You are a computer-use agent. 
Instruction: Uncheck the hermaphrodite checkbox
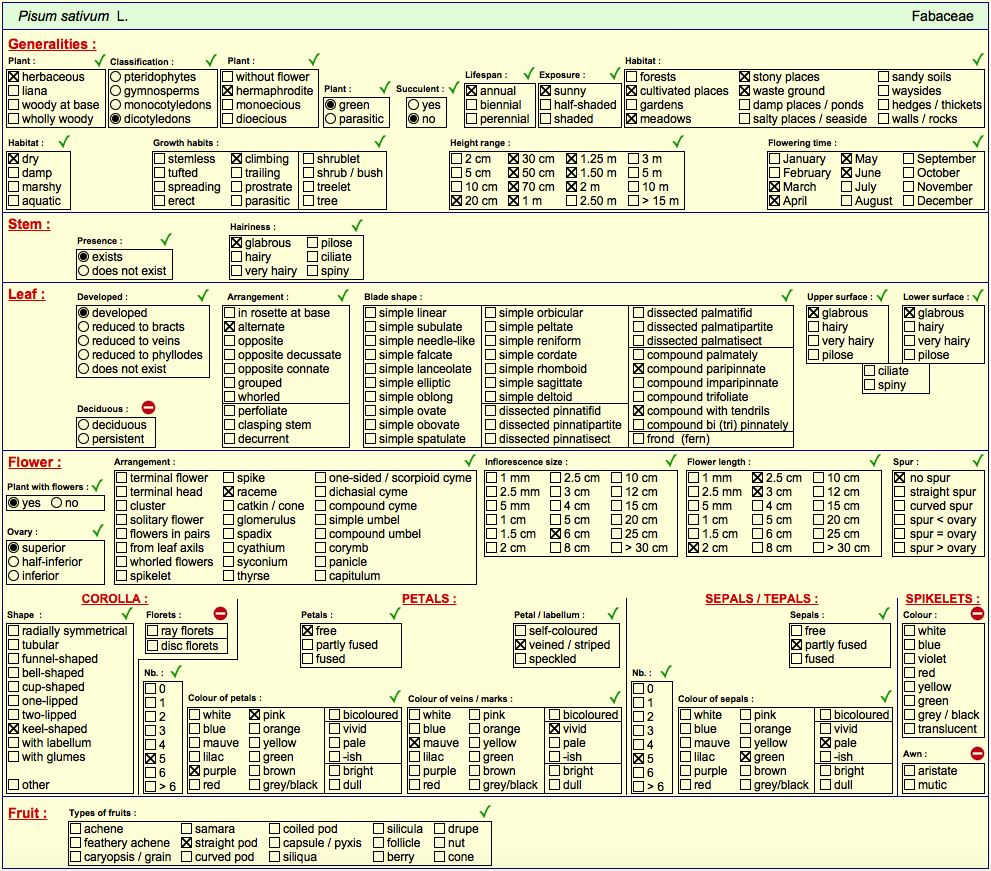pos(228,91)
